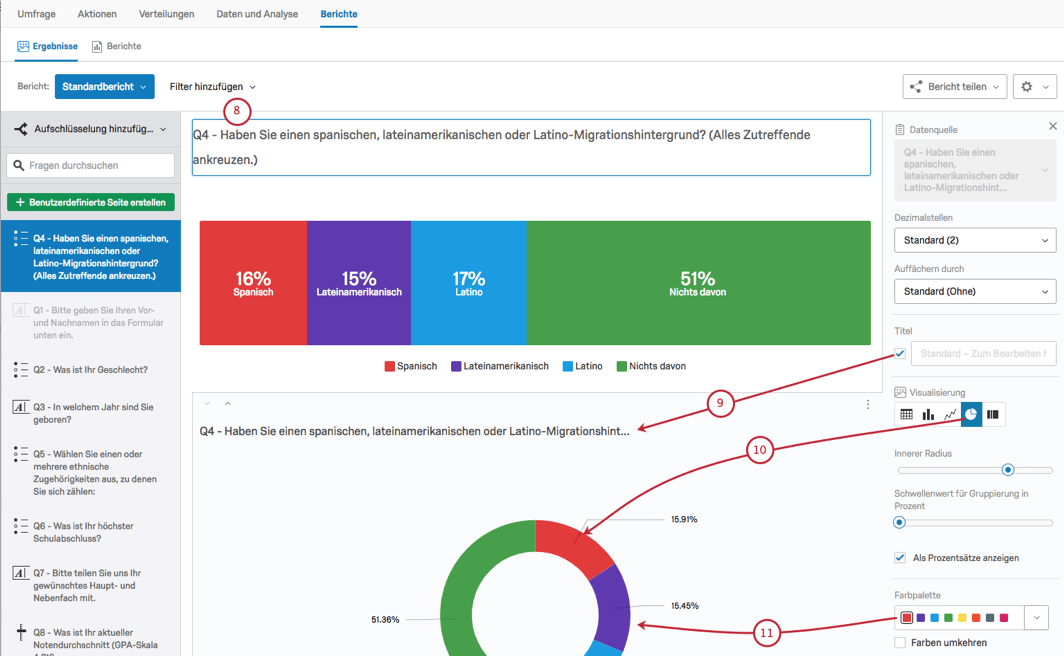Click the share icon in Bericht teilen

click(x=916, y=87)
